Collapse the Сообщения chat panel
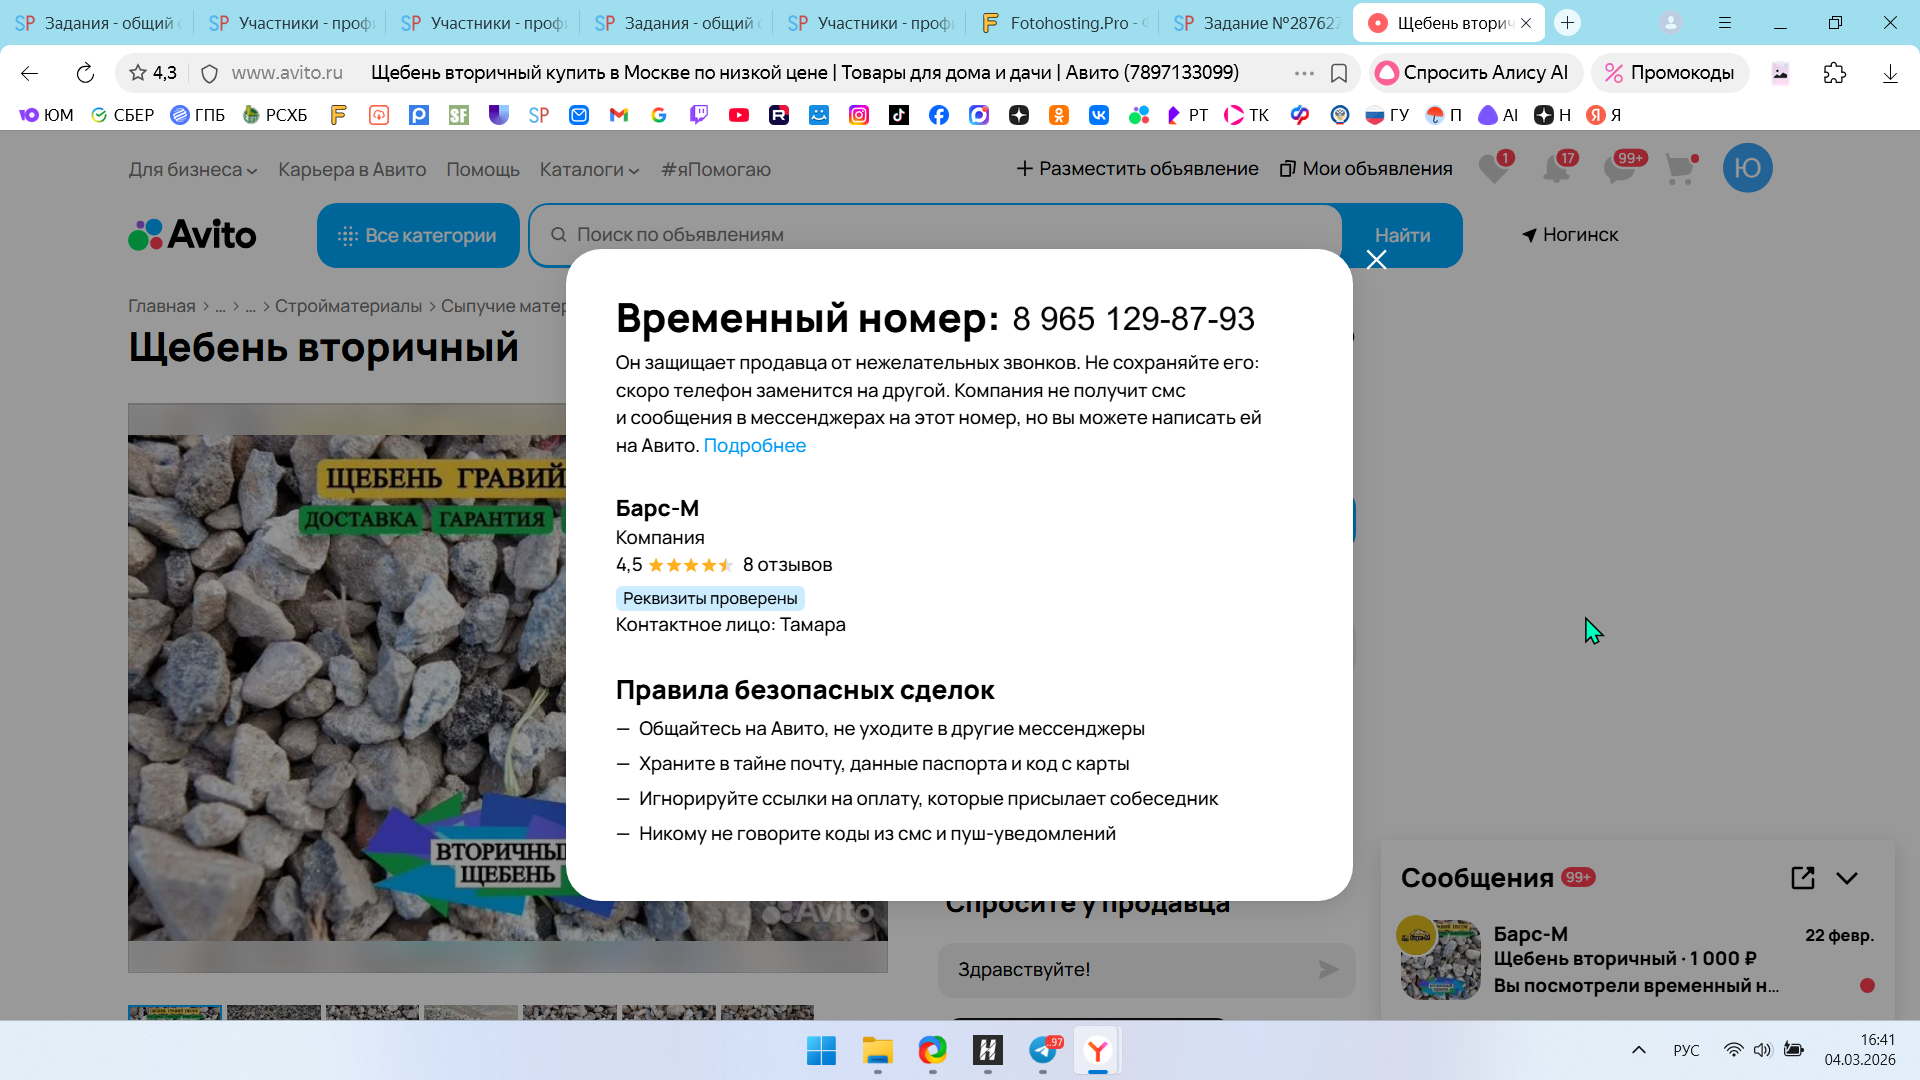This screenshot has height=1080, width=1920. coord(1847,878)
